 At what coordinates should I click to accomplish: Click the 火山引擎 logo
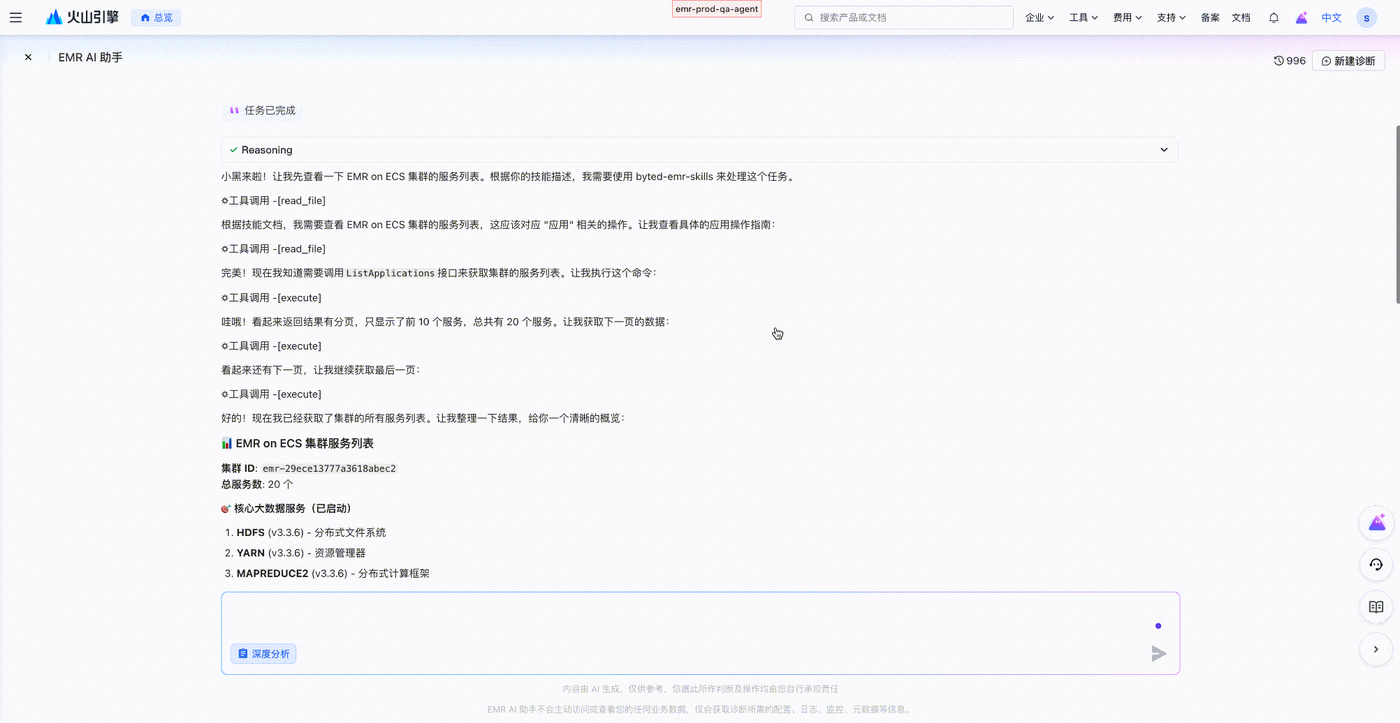(82, 17)
